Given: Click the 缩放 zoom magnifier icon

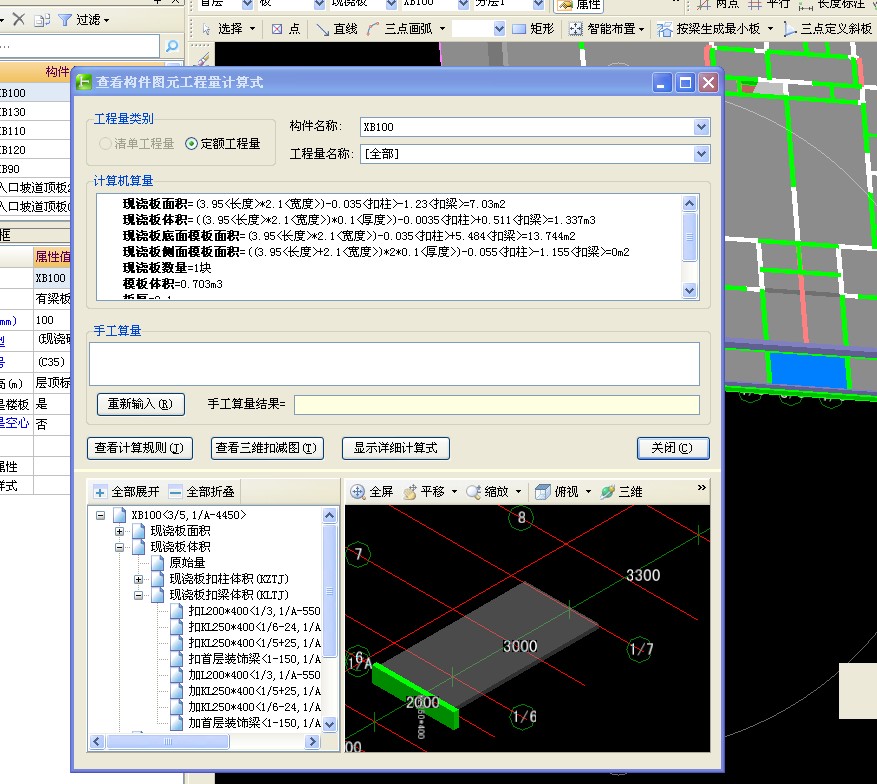Looking at the screenshot, I should [x=474, y=492].
